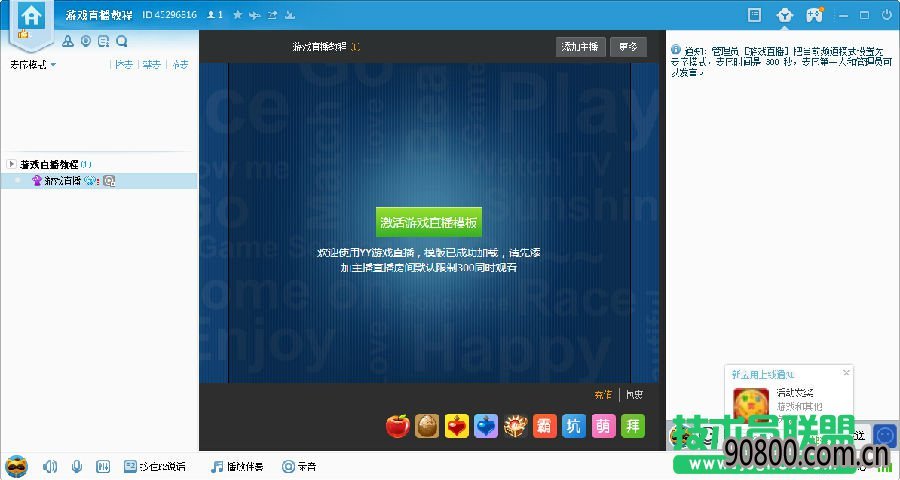Click the blue smiley emoji icon at bottom right
The image size is (900, 480).
(x=885, y=436)
